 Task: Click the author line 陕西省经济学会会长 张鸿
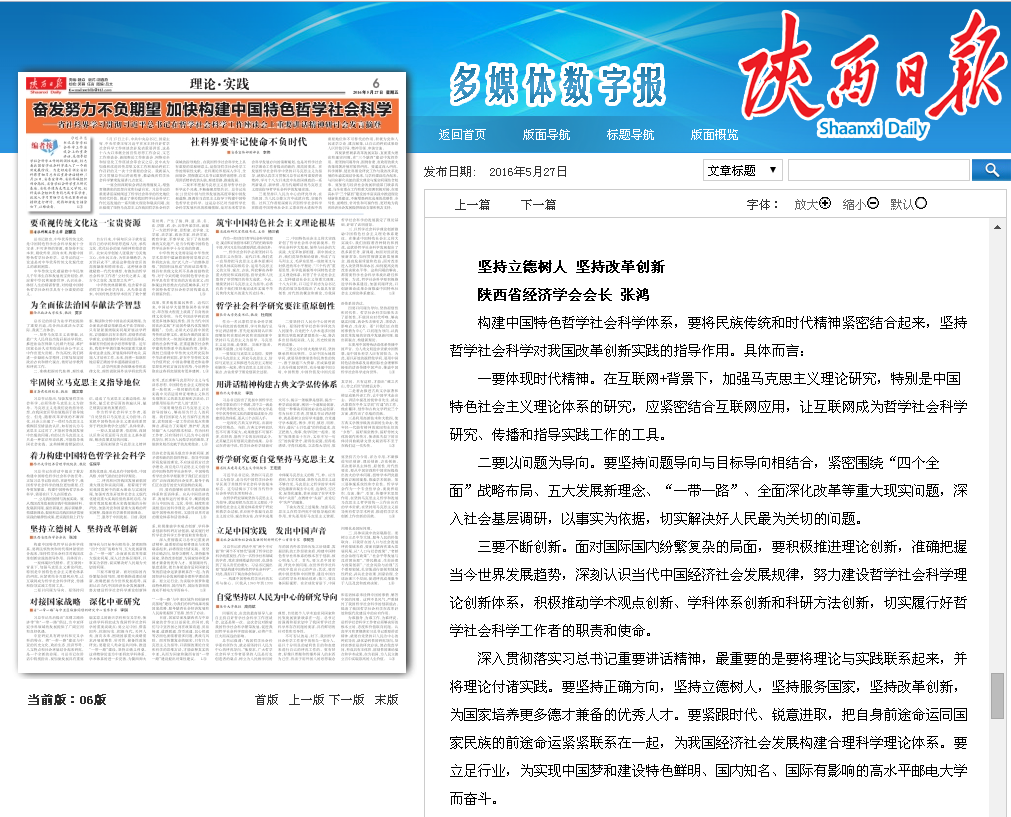(564, 295)
